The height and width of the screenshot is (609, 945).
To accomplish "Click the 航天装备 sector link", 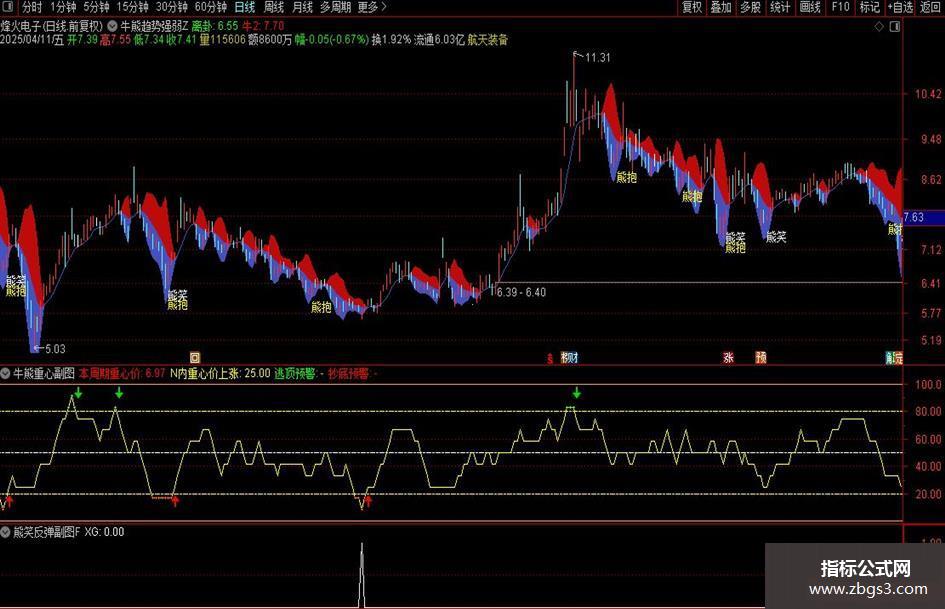I will pos(488,40).
